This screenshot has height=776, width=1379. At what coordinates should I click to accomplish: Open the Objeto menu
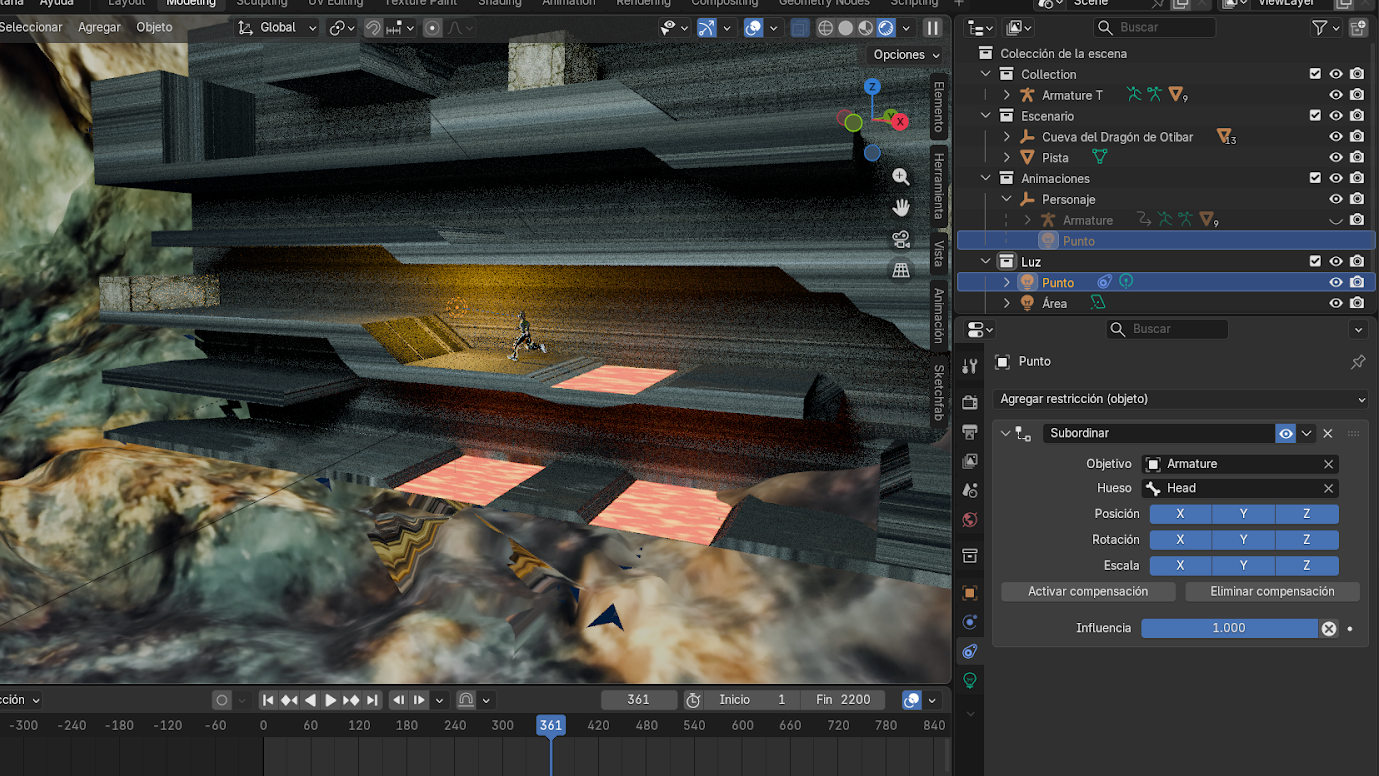click(x=154, y=27)
